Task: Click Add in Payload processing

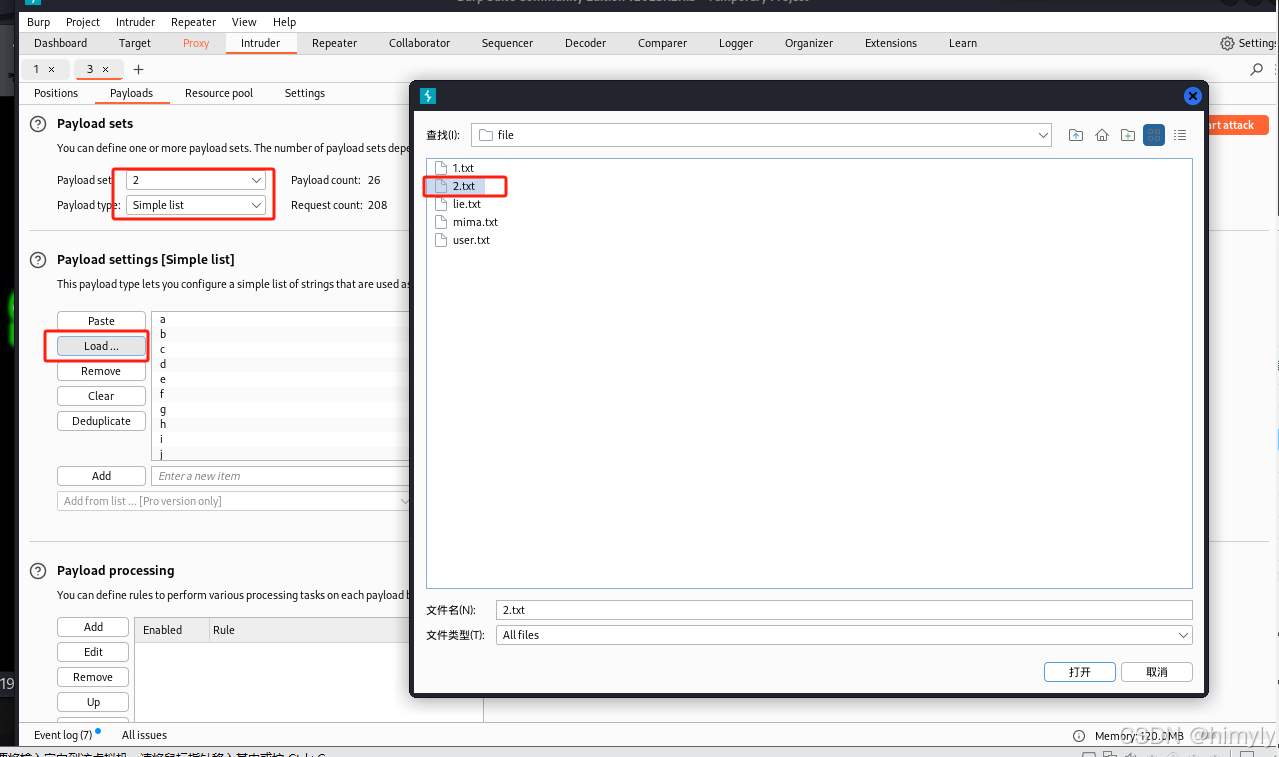Action: coord(93,627)
